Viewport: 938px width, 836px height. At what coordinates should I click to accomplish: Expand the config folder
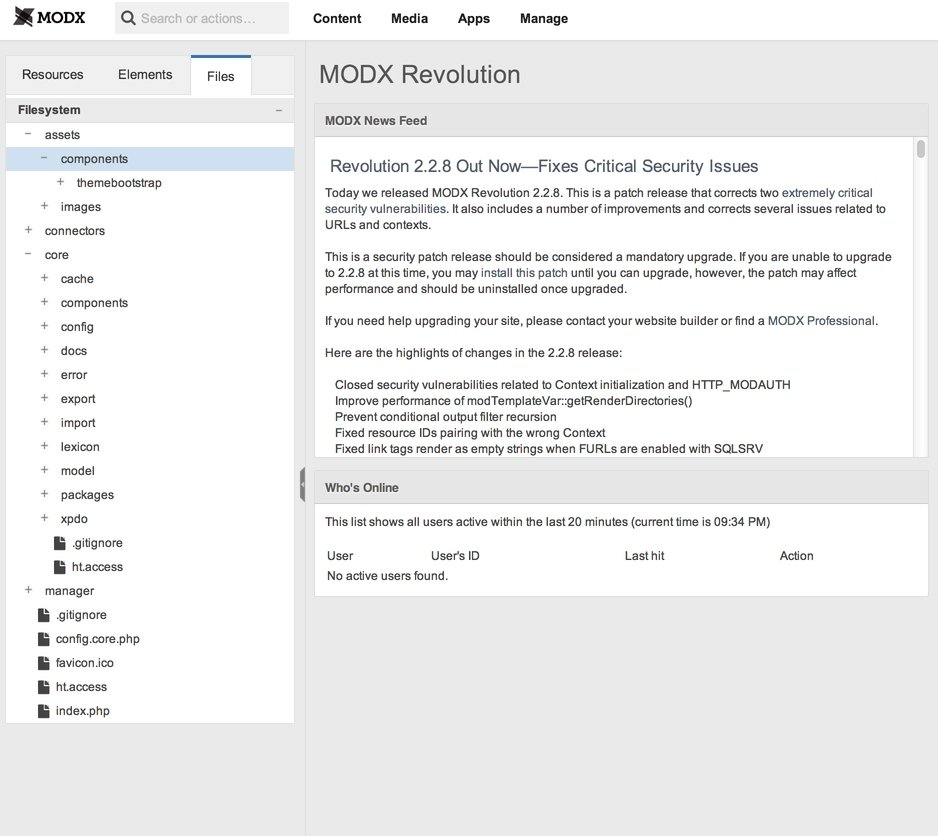point(44,326)
